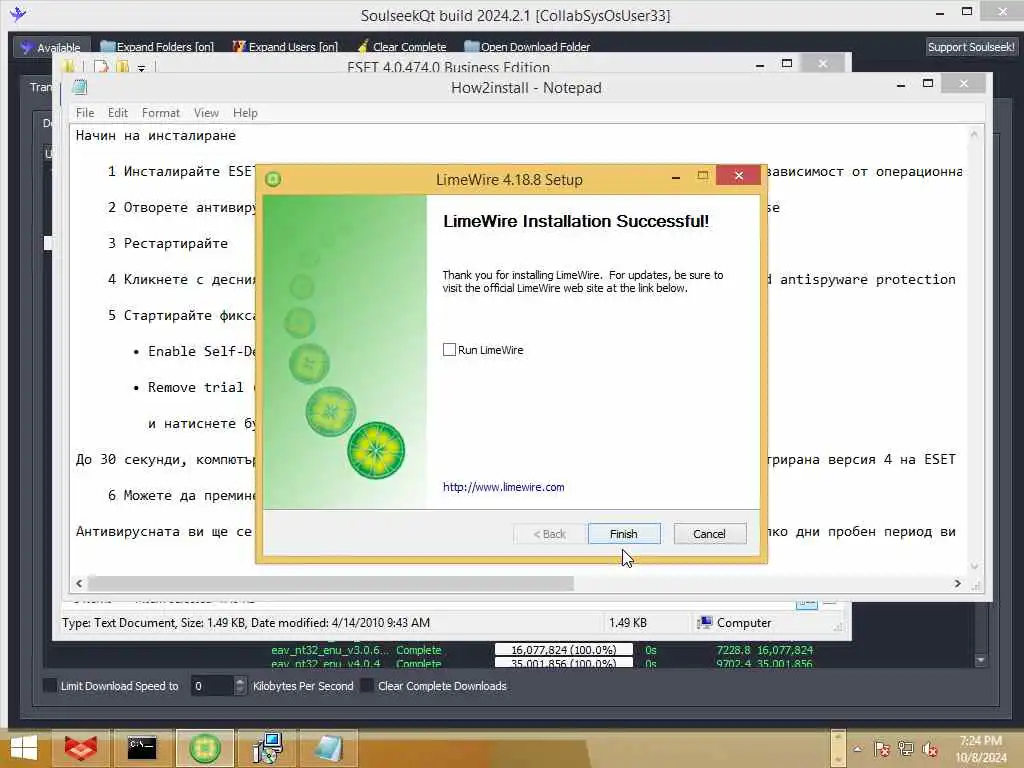Click the Action Center flag tray icon

click(x=882, y=749)
